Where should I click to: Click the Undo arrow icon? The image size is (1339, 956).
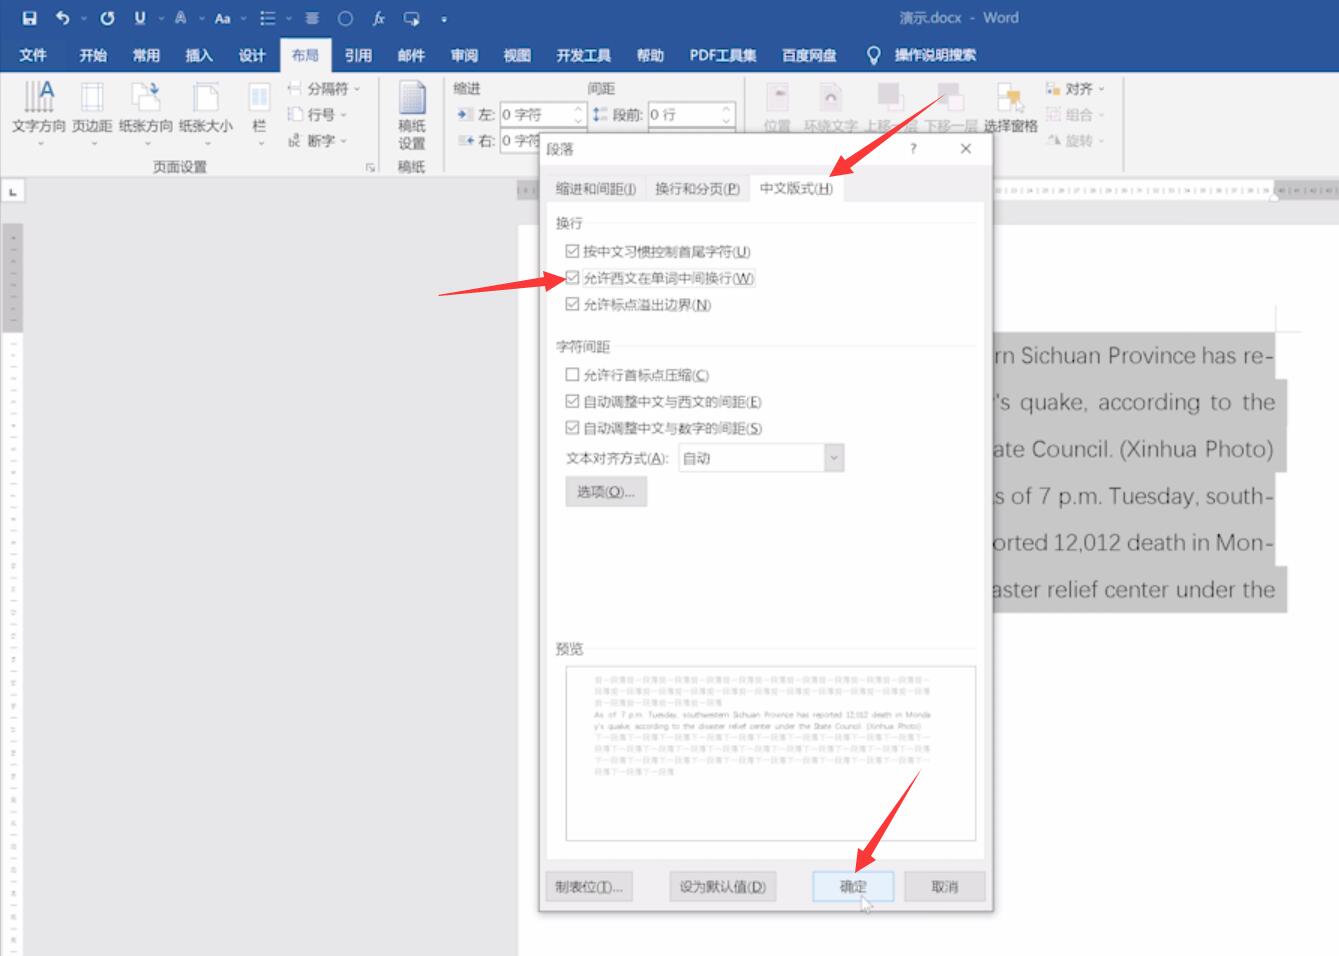pos(63,18)
